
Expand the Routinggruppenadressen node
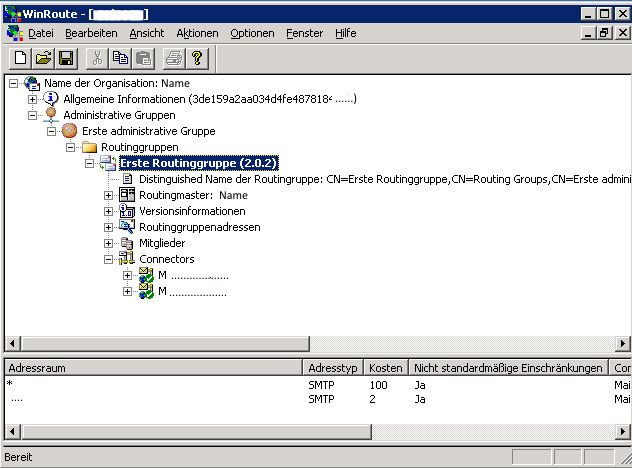click(x=108, y=227)
